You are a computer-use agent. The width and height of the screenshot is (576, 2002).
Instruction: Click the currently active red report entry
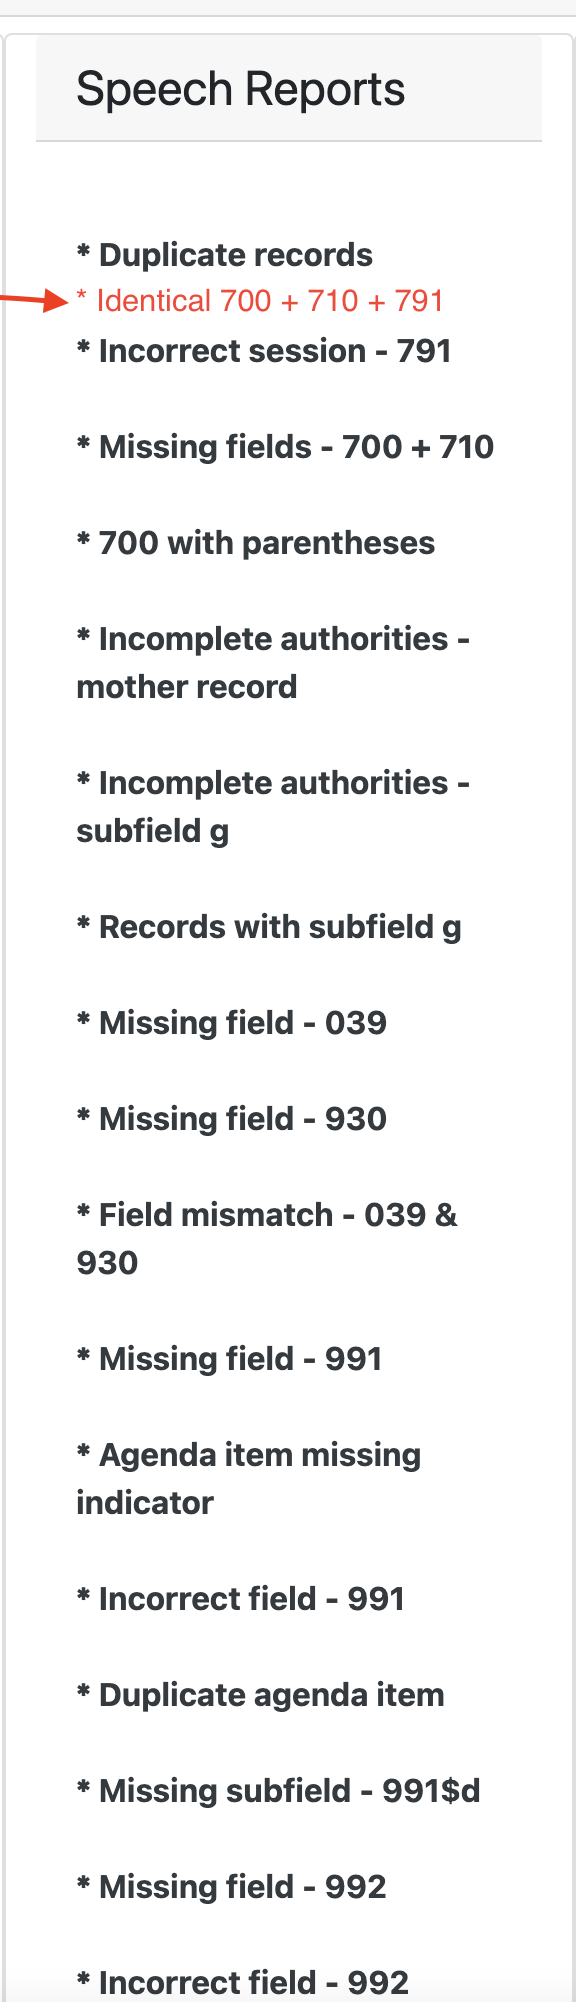pos(260,300)
